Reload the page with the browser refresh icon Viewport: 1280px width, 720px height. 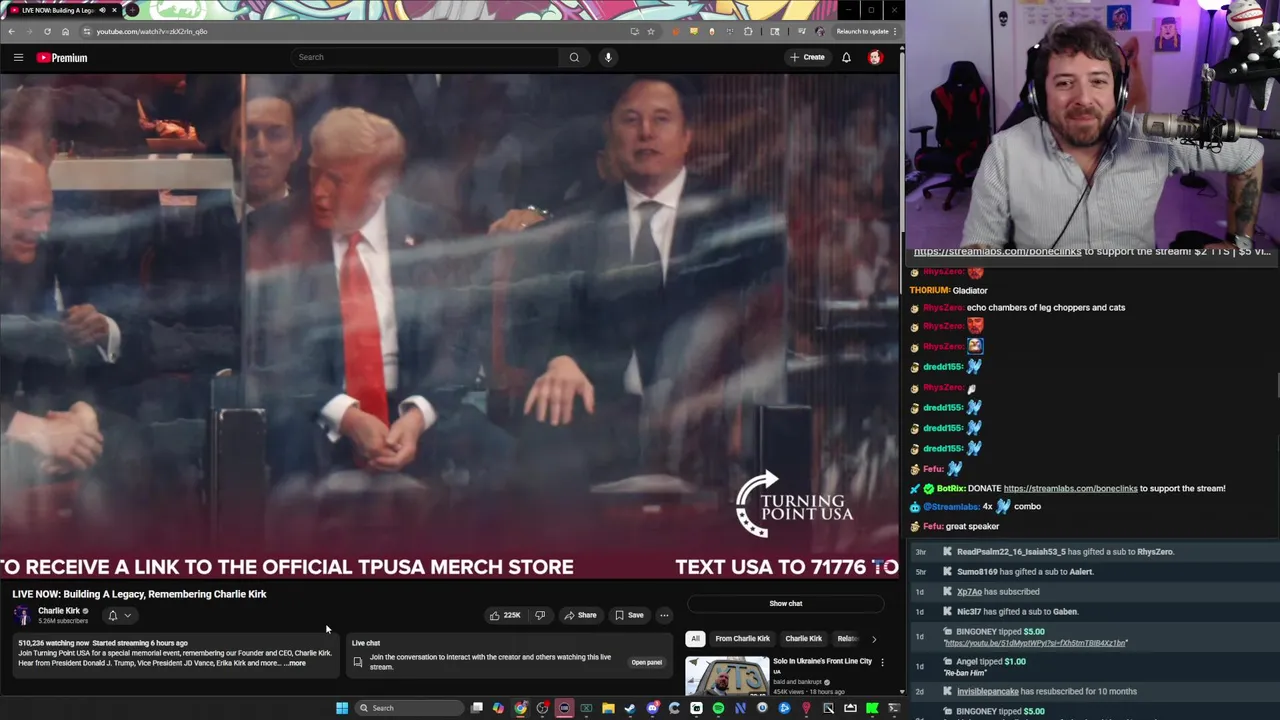47,31
